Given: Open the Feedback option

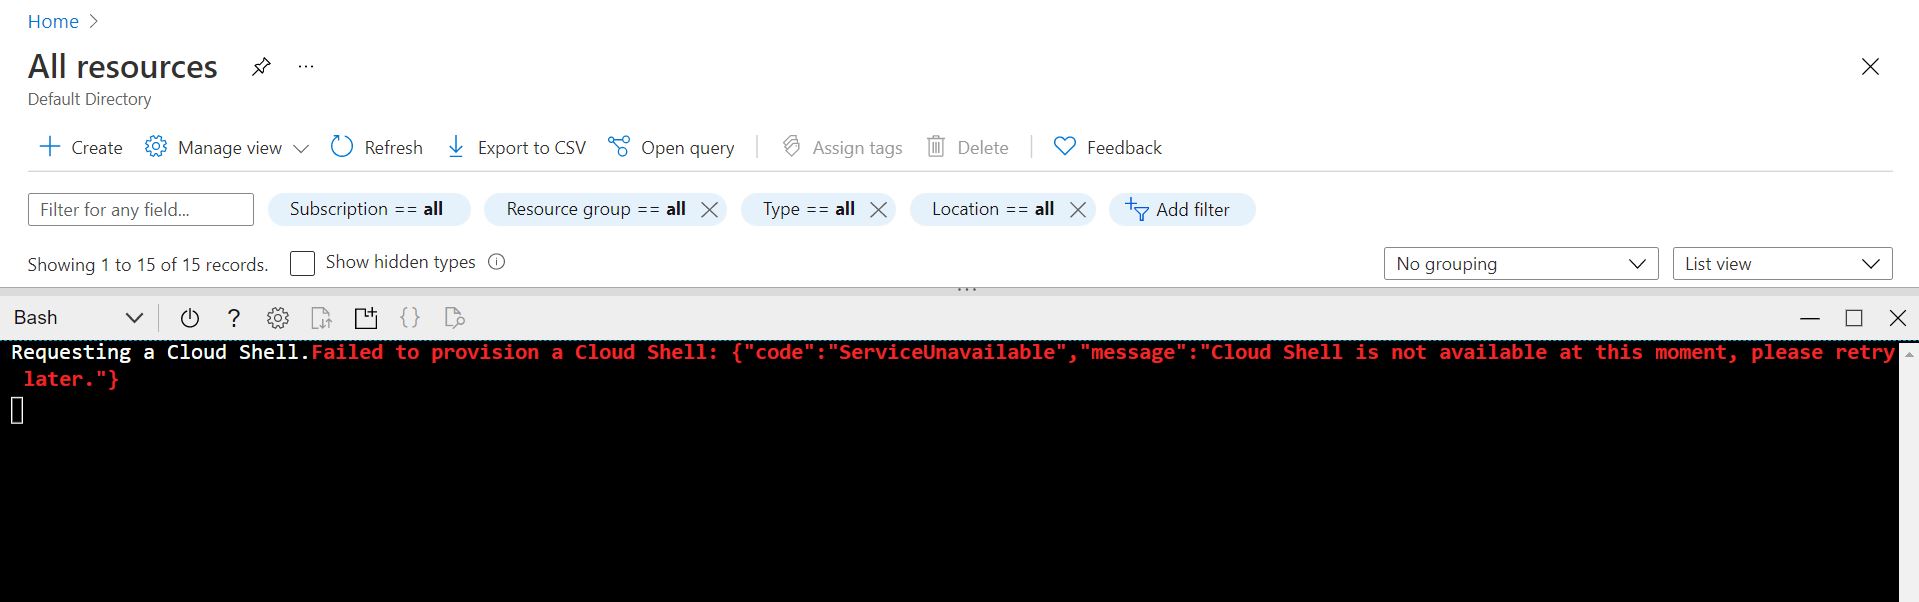Looking at the screenshot, I should (1107, 147).
